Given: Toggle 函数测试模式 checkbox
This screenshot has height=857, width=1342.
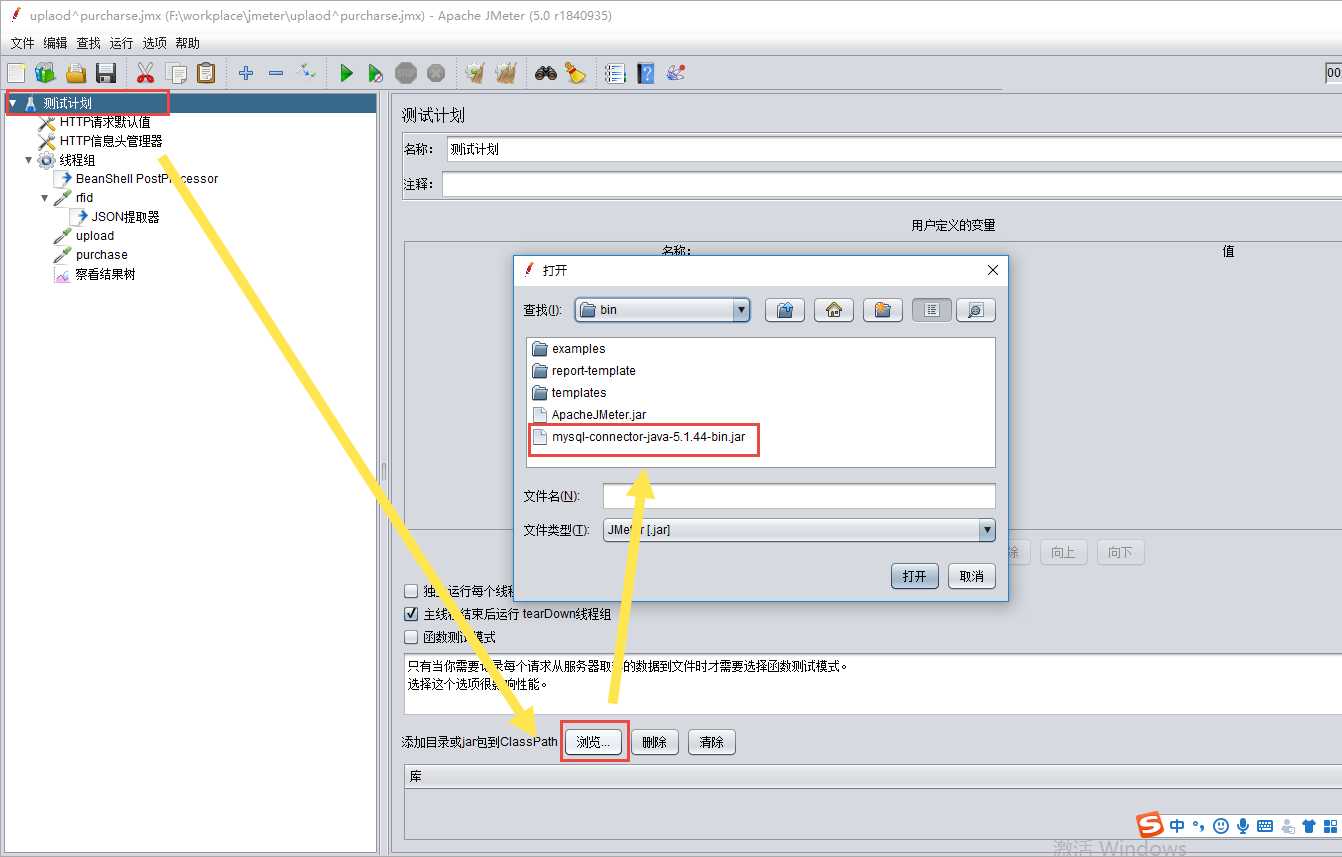Looking at the screenshot, I should (411, 637).
